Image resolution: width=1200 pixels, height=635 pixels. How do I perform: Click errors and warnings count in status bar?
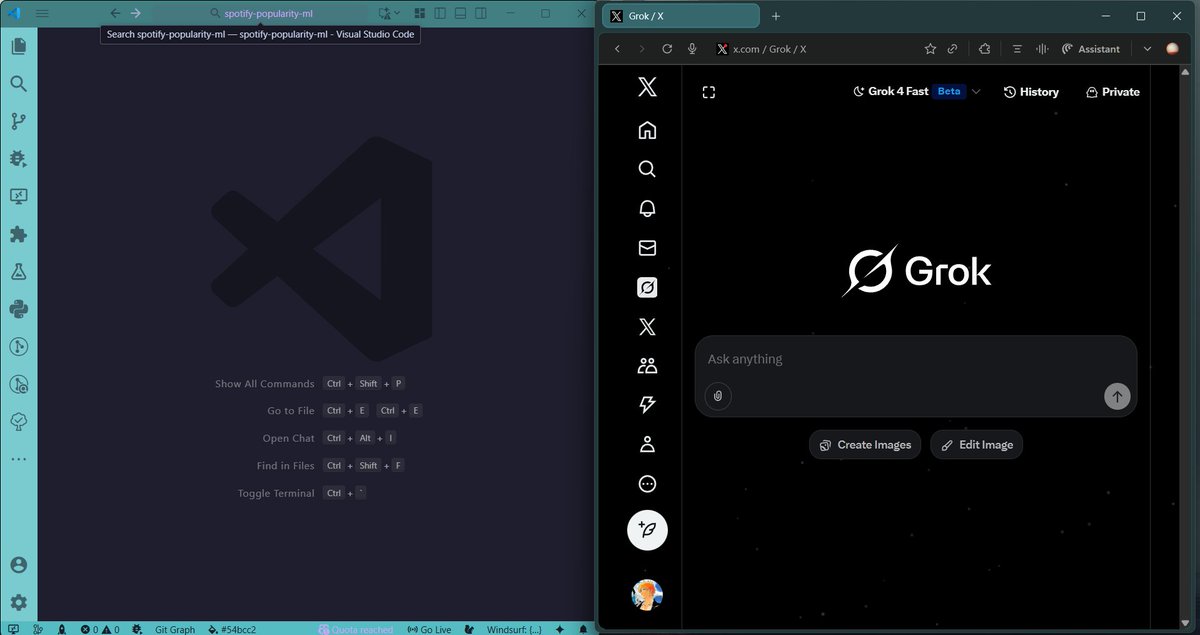[100, 629]
